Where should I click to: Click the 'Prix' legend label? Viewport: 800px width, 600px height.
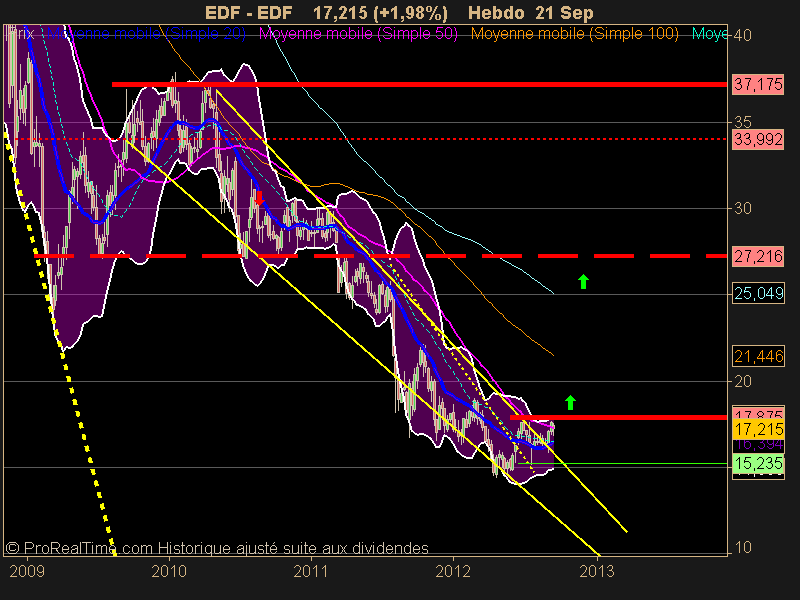(x=20, y=34)
